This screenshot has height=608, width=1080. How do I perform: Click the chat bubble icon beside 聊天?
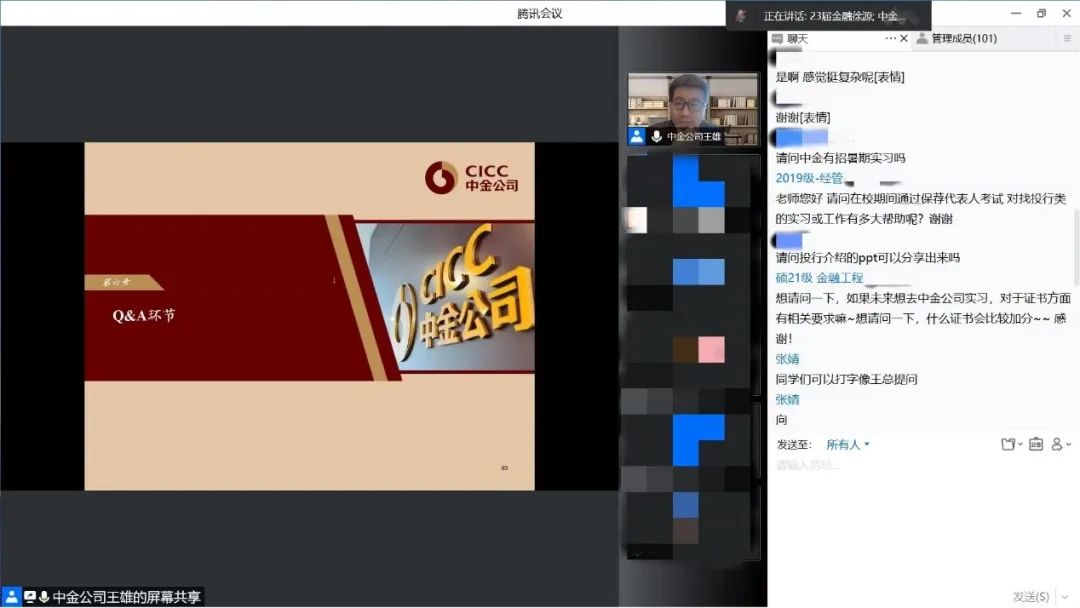coord(778,39)
